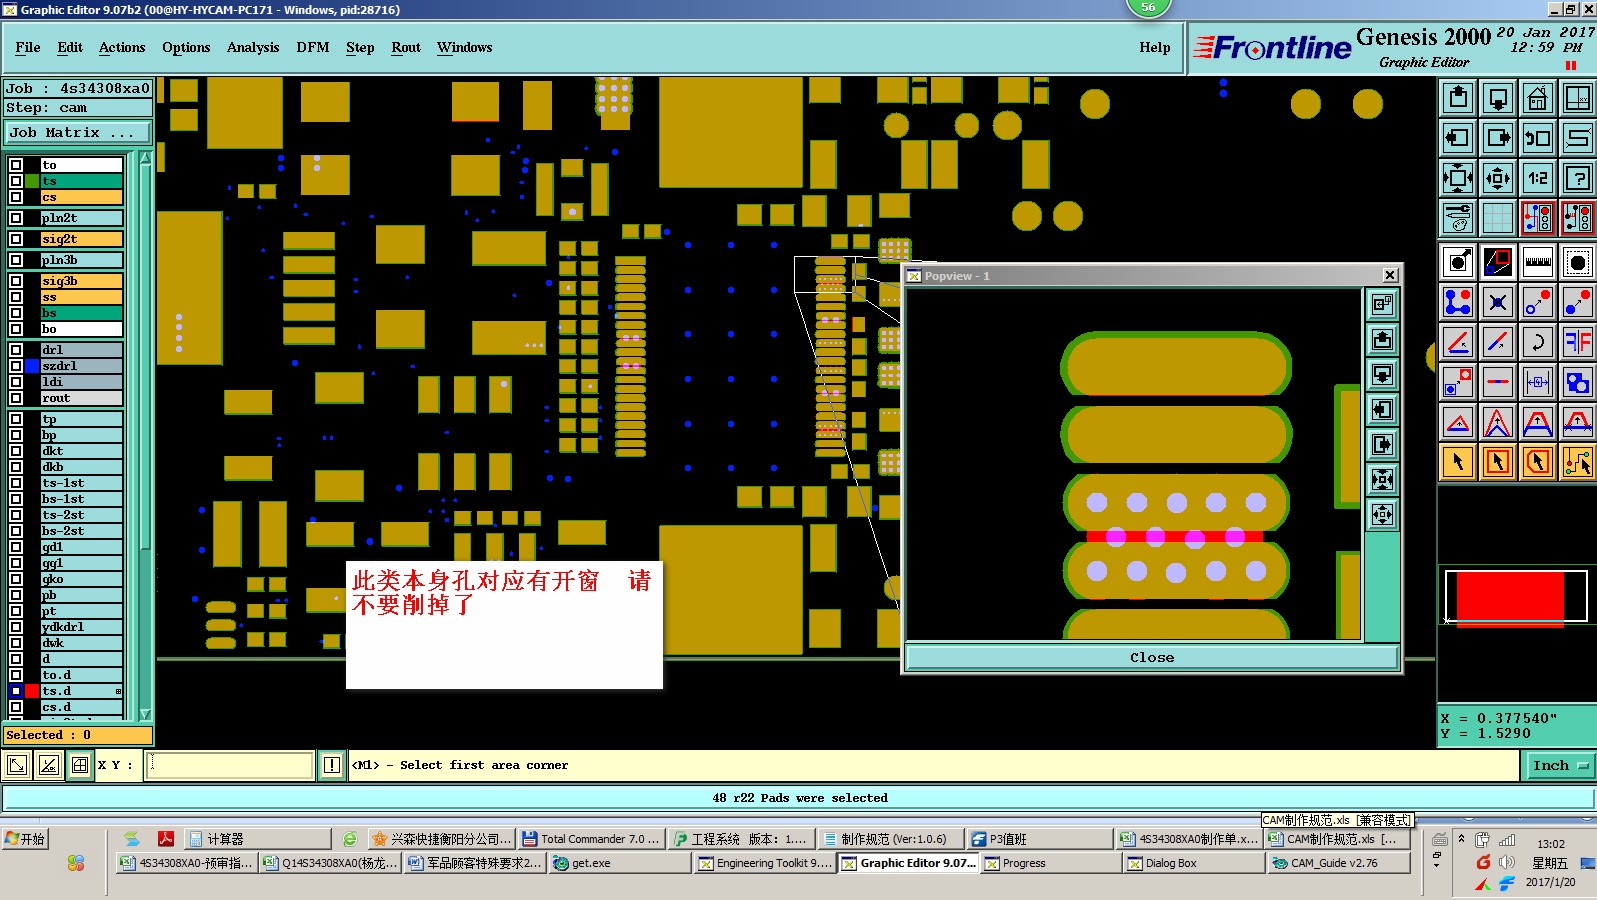
Task: Select the plain arrow select pointer tool
Action: tap(1458, 462)
